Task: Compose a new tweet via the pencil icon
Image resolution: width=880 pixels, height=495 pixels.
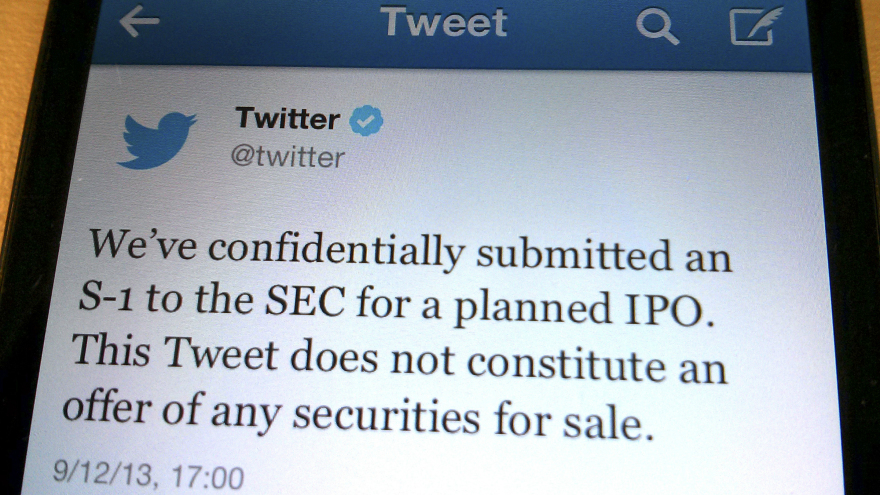Action: coord(755,26)
